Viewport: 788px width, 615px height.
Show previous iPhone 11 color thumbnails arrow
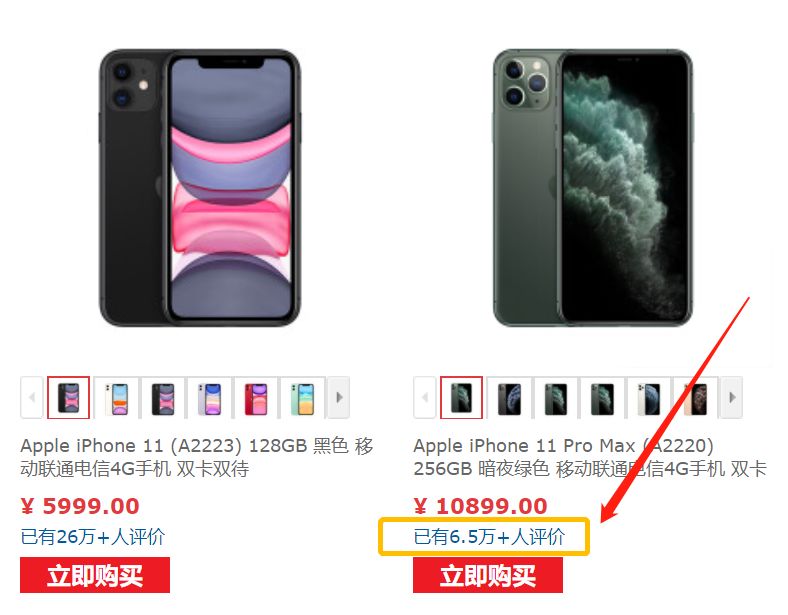(x=31, y=397)
